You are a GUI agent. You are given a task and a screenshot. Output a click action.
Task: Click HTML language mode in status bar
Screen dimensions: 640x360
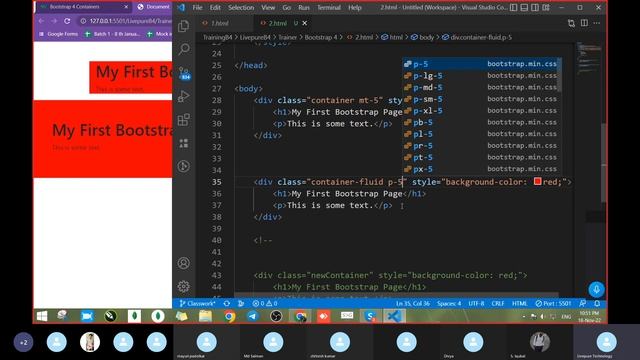coord(520,304)
